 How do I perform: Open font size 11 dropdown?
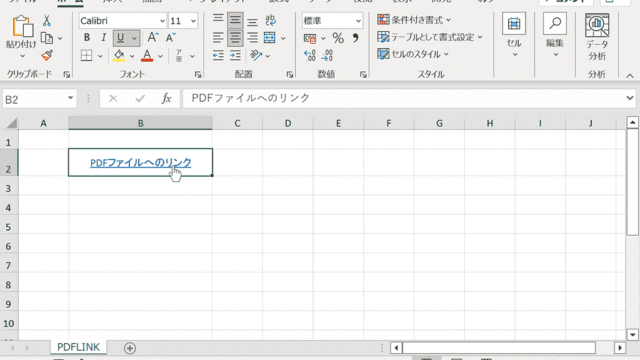coord(193,21)
